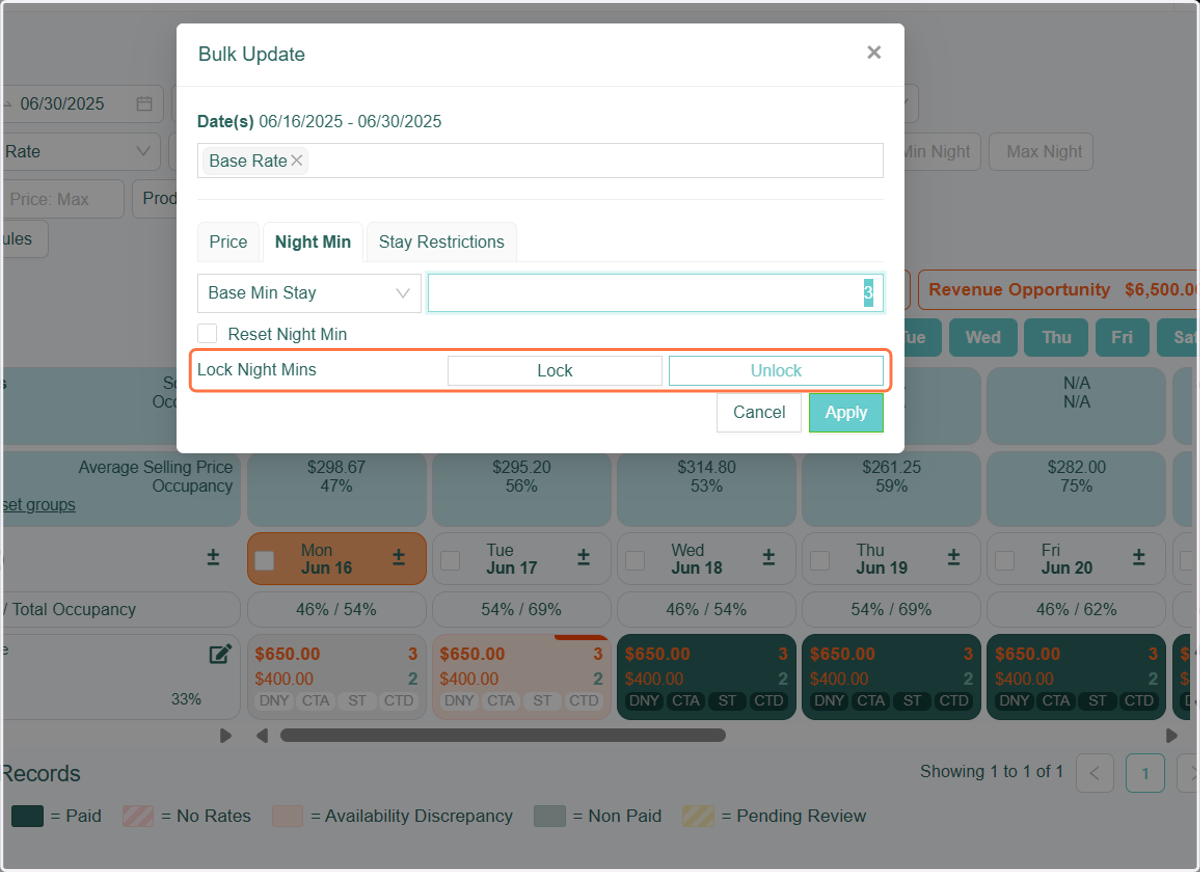Select the Fri weekday button
The height and width of the screenshot is (872, 1200).
click(x=1122, y=338)
